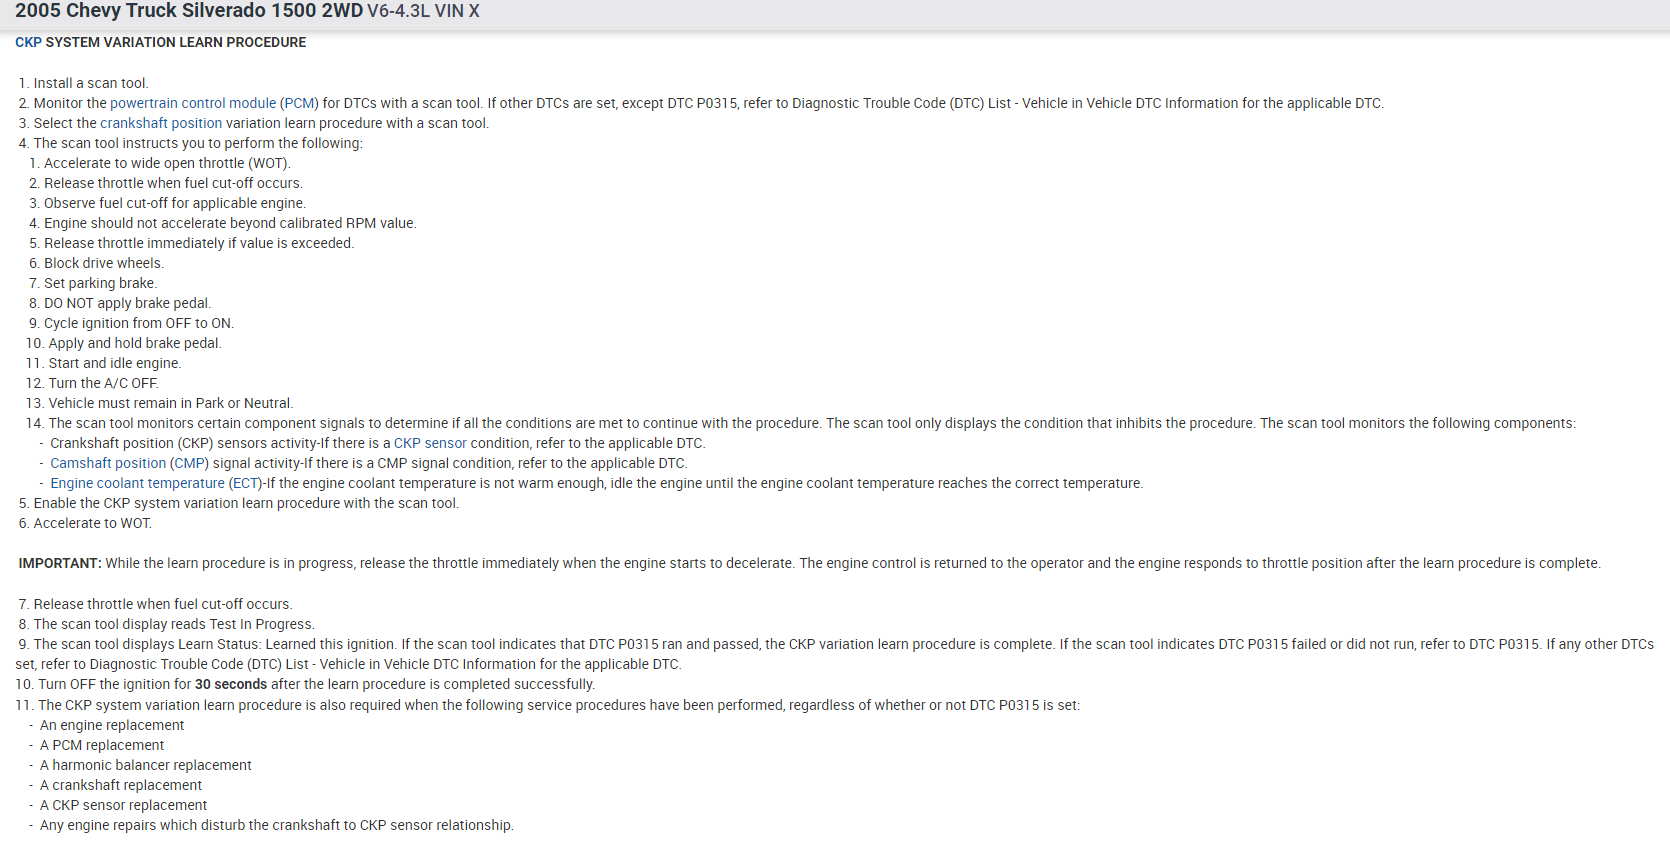1670x853 pixels.
Task: Click the Install a scan tool step
Action: 90,83
